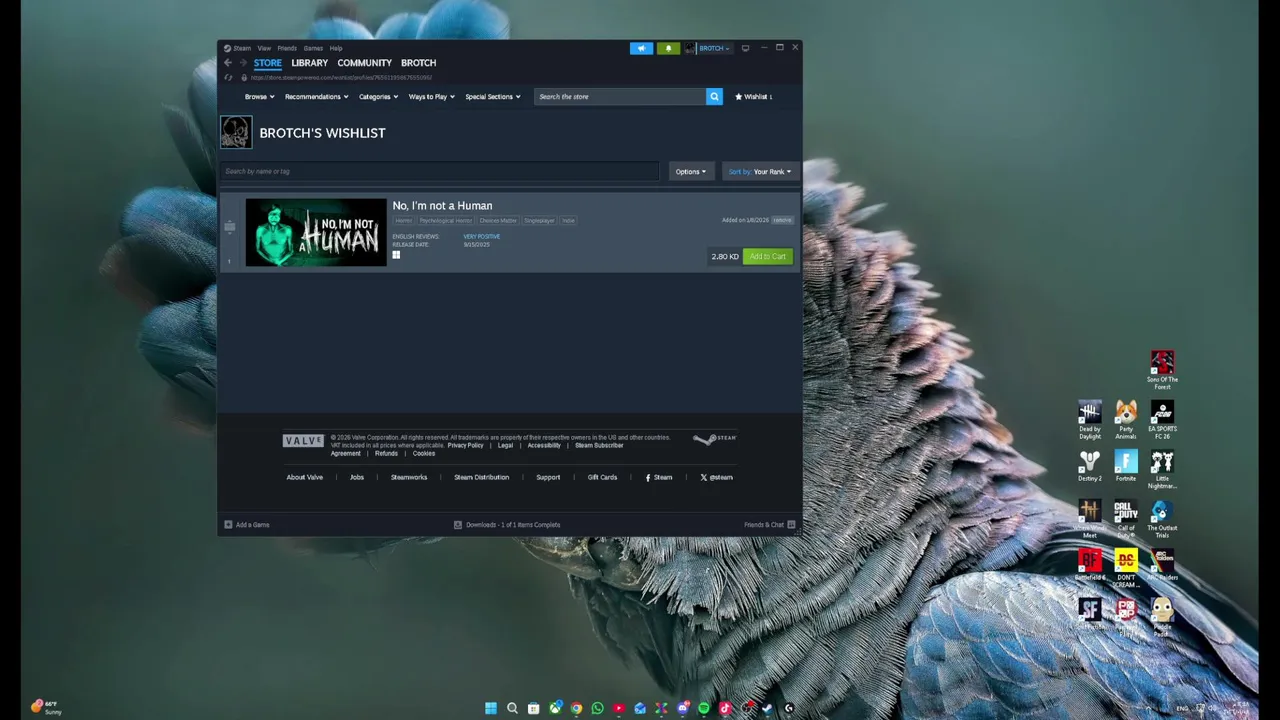Open the Support footer link
The height and width of the screenshot is (720, 1280).
[548, 478]
